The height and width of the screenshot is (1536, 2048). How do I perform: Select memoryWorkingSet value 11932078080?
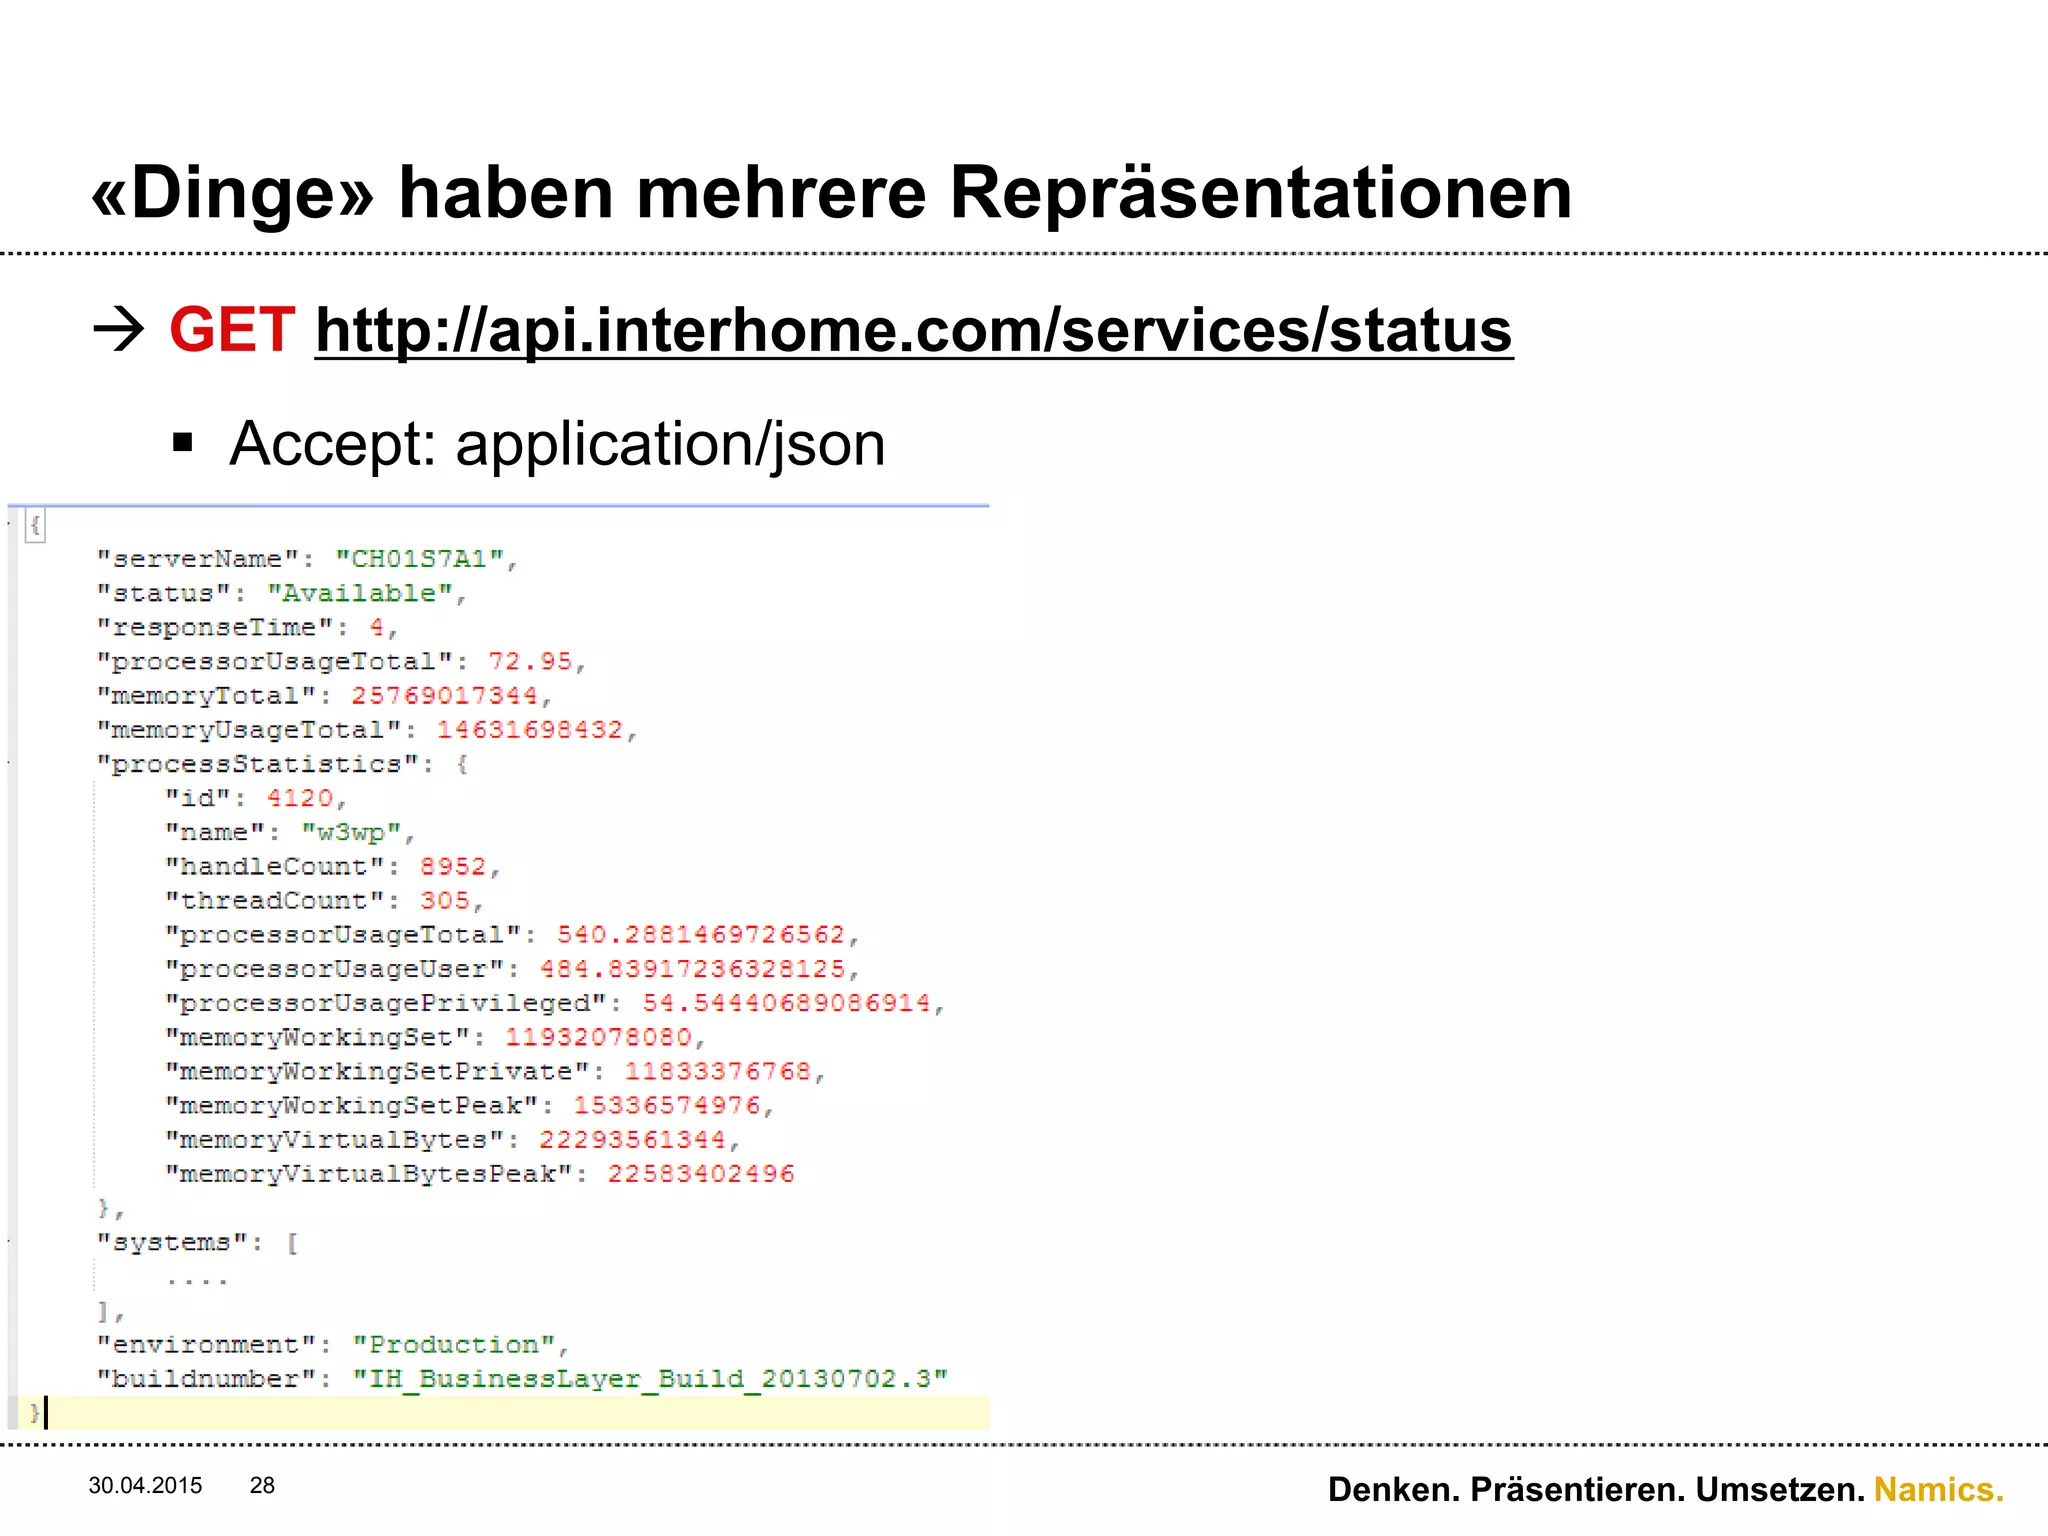tap(598, 1037)
